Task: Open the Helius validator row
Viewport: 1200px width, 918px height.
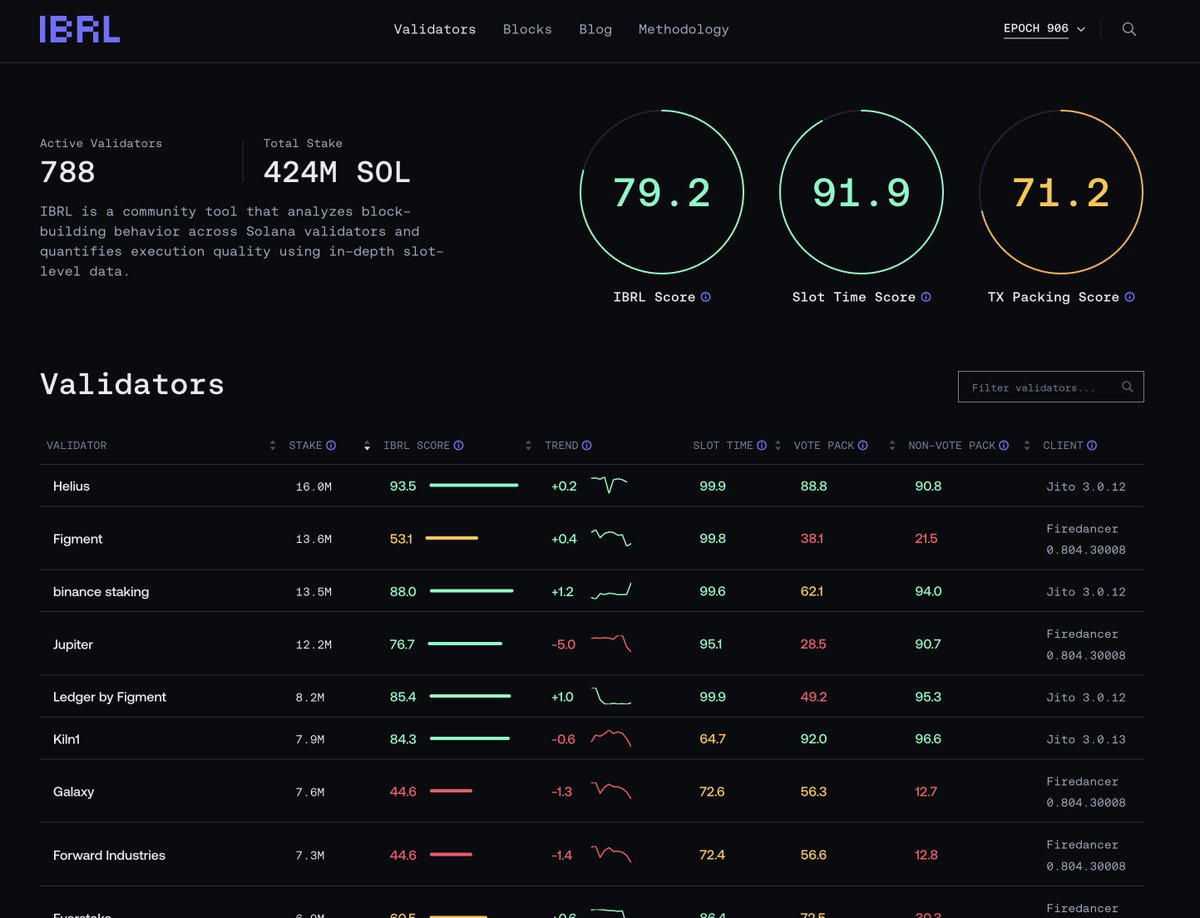Action: [x=592, y=486]
